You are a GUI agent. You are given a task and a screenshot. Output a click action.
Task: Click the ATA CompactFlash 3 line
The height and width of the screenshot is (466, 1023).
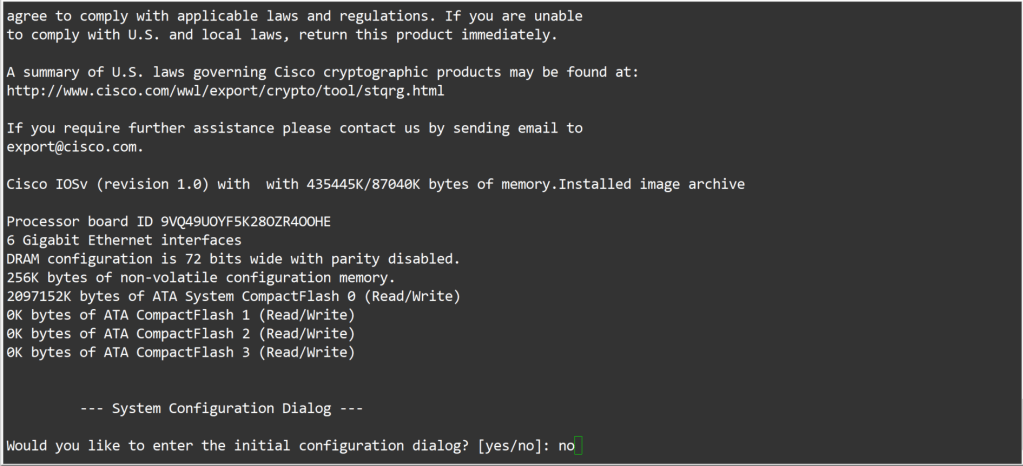(180, 352)
